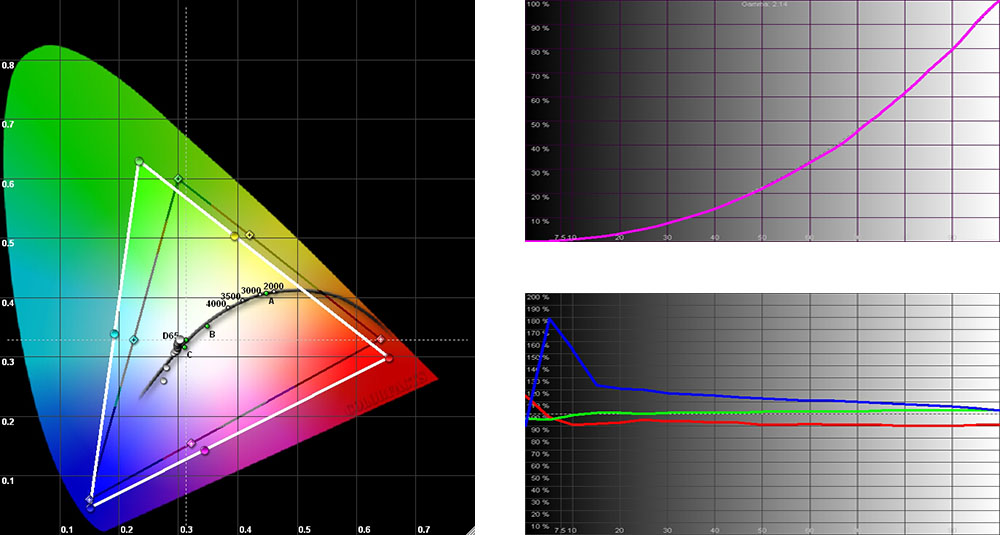This screenshot has width=1000, height=535.
Task: Click illuminant A label on the curve
Action: click(270, 302)
